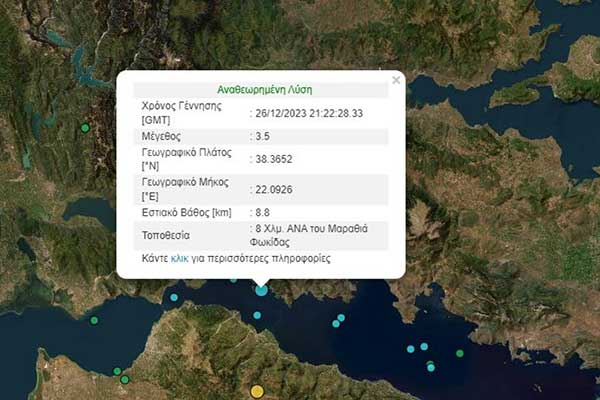This screenshot has height=400, width=600.
Task: Click the location text '8 Χλμ. ΑΝΑ του Μαραθιά'
Action: coord(311,230)
